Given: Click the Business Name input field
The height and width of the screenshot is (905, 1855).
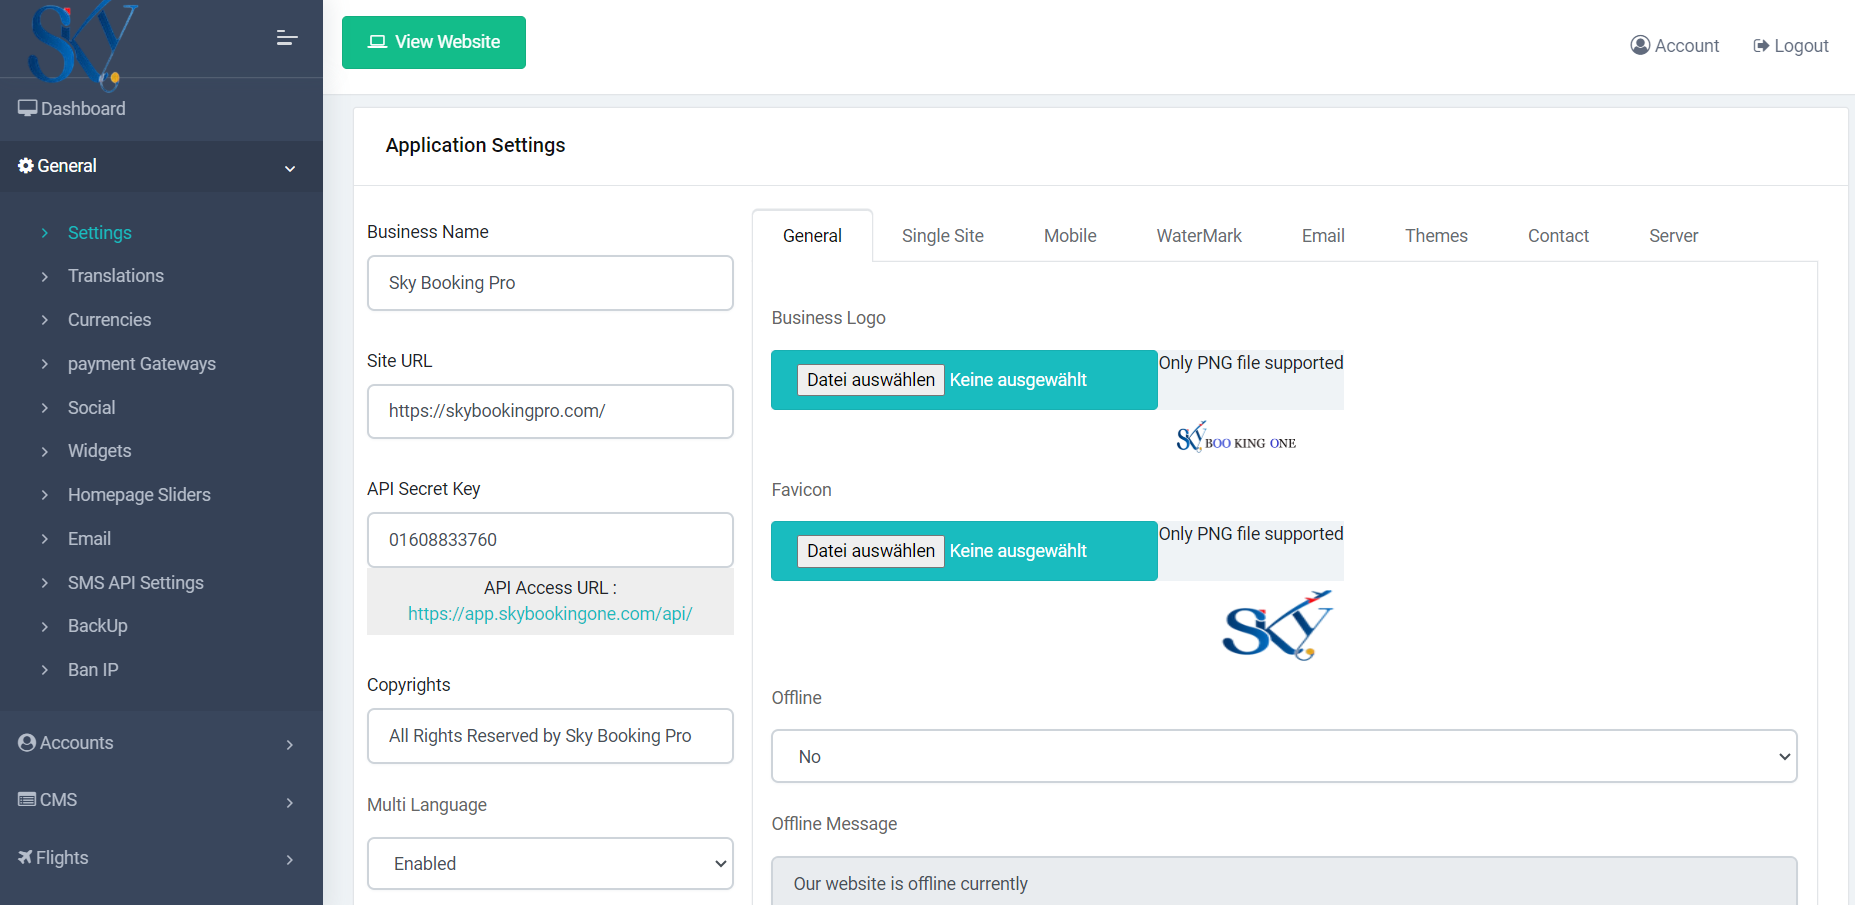Looking at the screenshot, I should [x=550, y=283].
